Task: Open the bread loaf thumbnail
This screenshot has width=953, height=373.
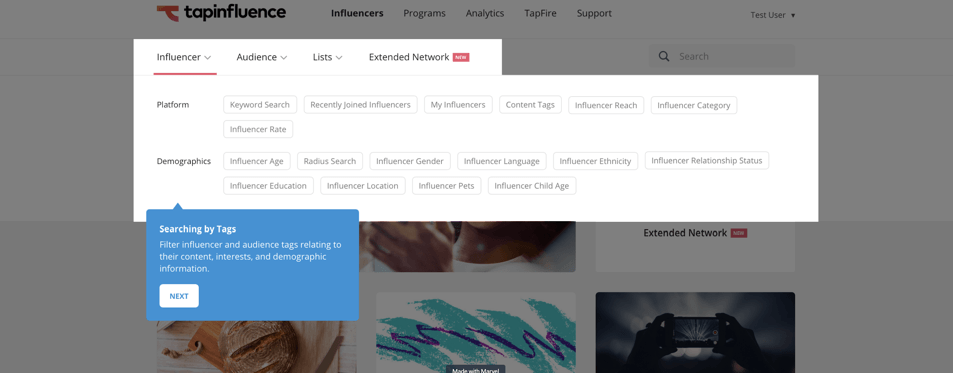Action: 257,346
